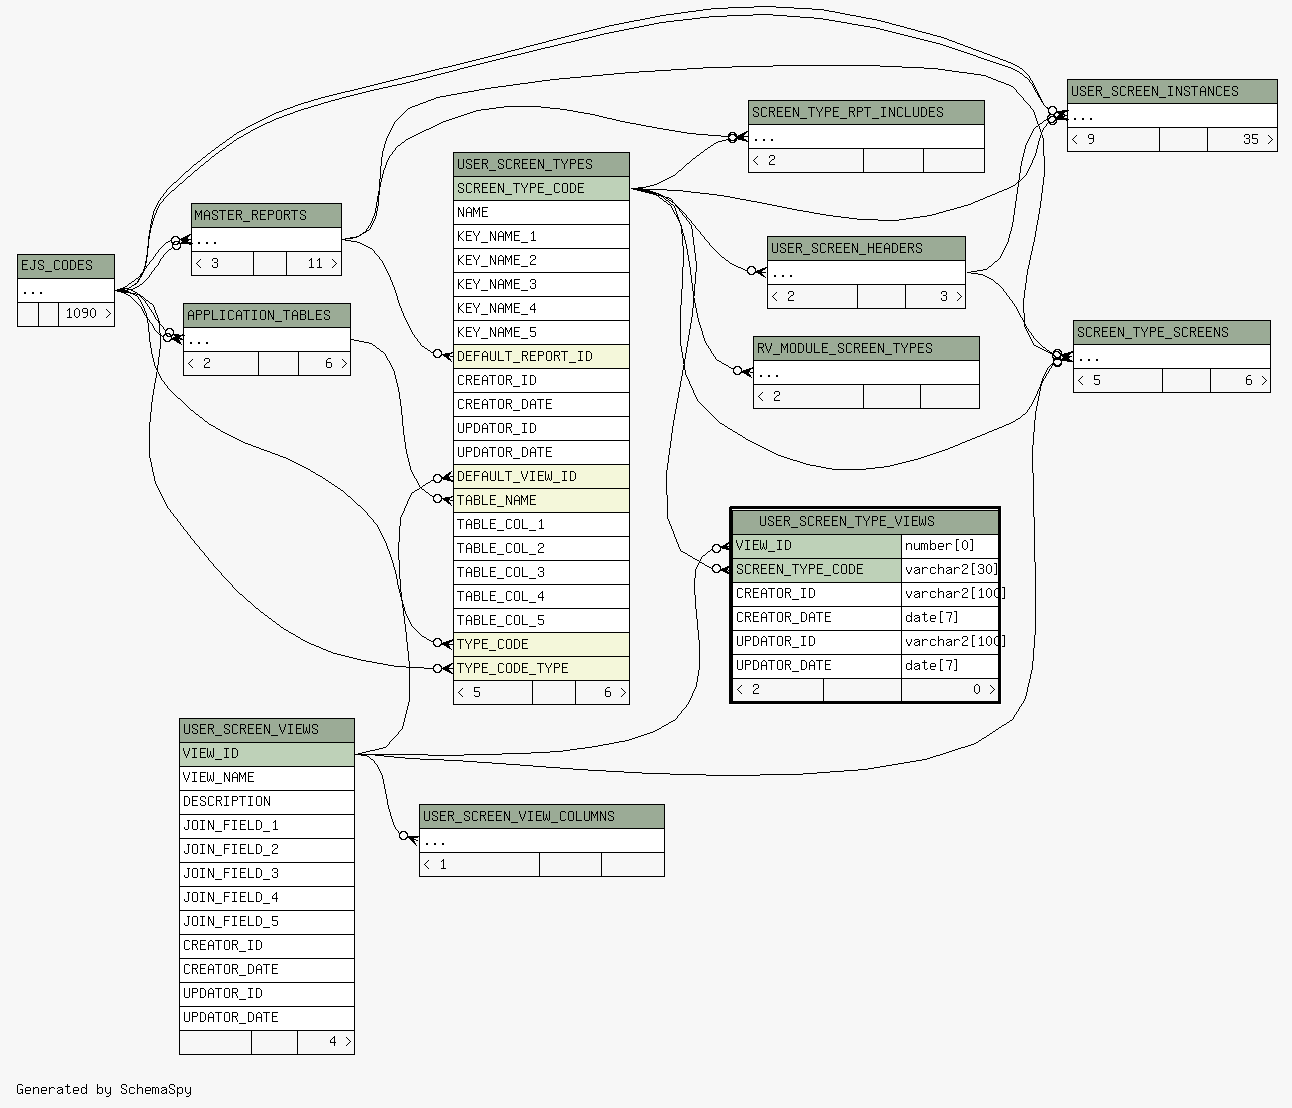The height and width of the screenshot is (1108, 1292).
Task: Select the KEY_NAME_5 column row
Action: tap(541, 333)
